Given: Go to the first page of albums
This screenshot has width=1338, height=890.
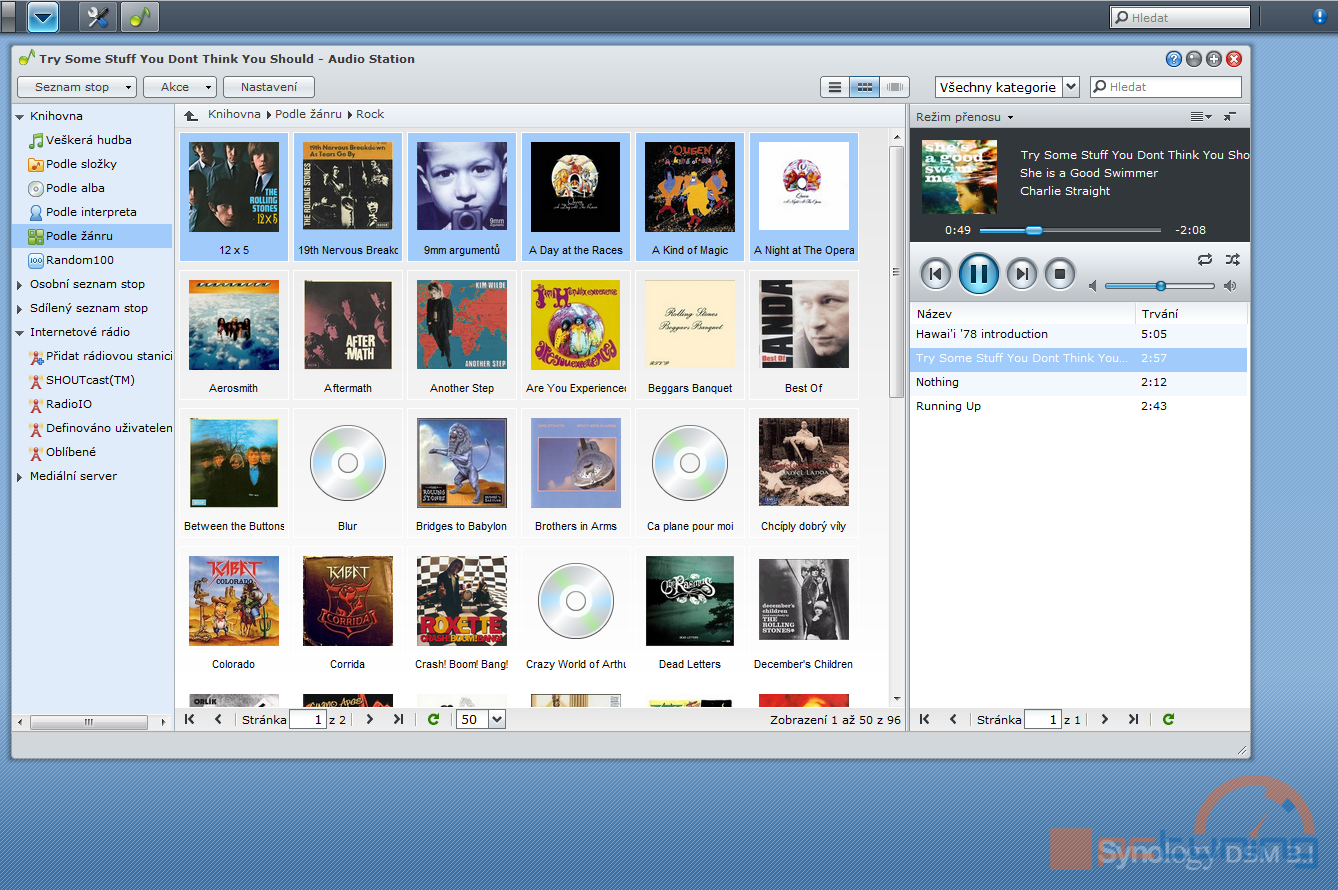Looking at the screenshot, I should (190, 719).
